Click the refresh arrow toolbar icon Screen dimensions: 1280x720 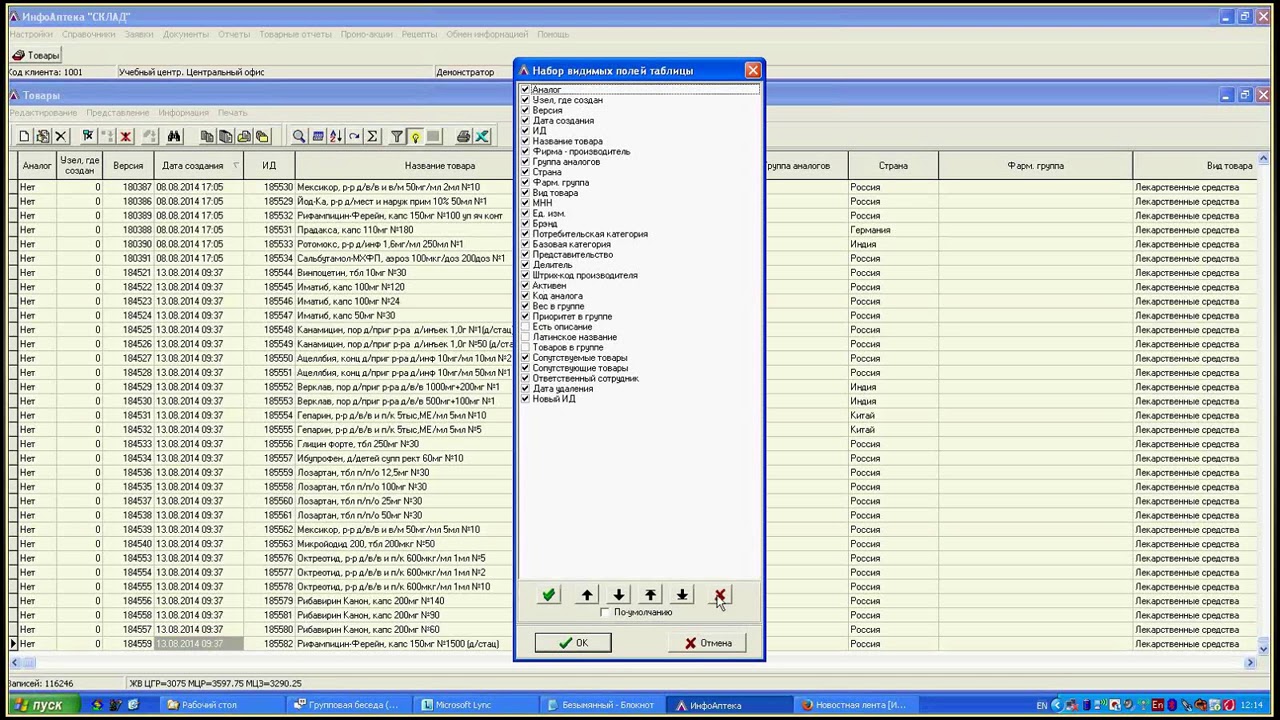[354, 136]
